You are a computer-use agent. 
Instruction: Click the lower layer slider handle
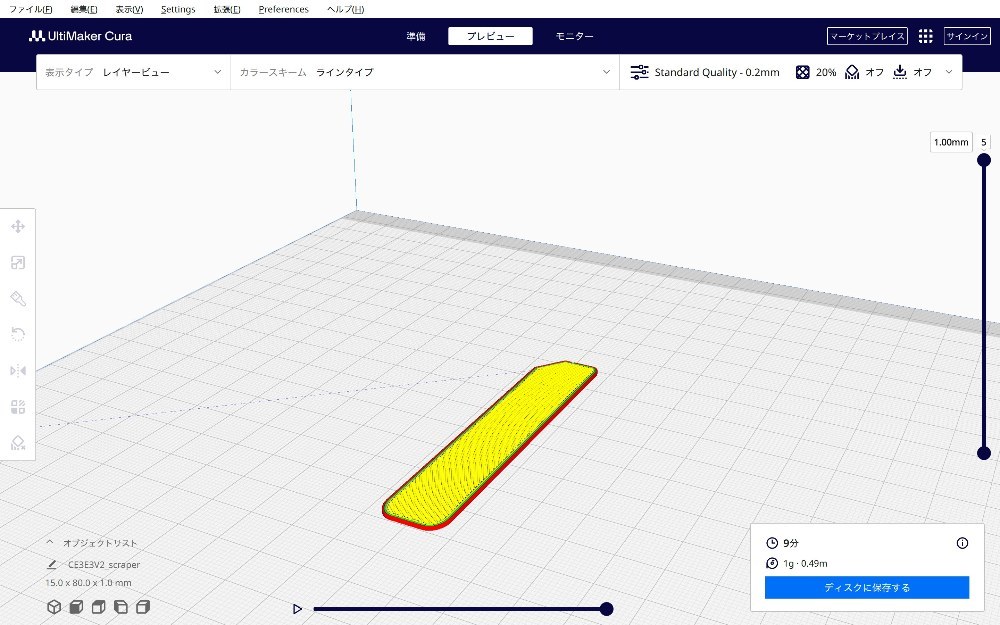click(x=983, y=453)
